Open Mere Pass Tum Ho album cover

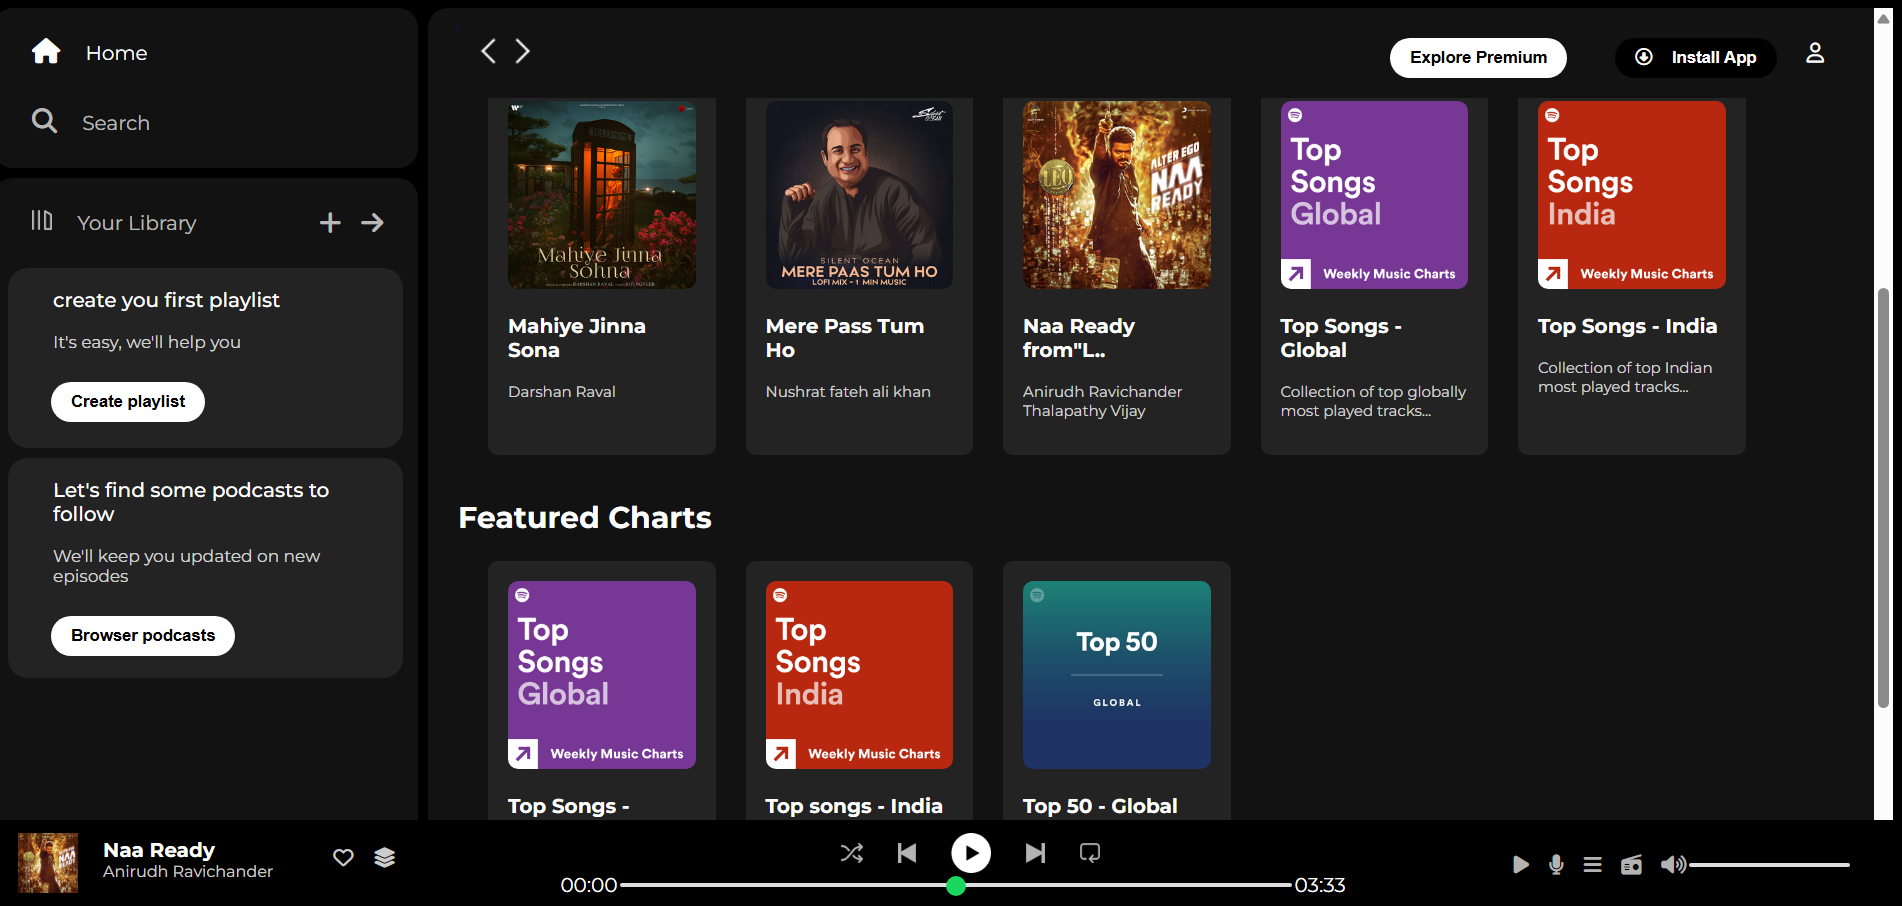tap(859, 195)
